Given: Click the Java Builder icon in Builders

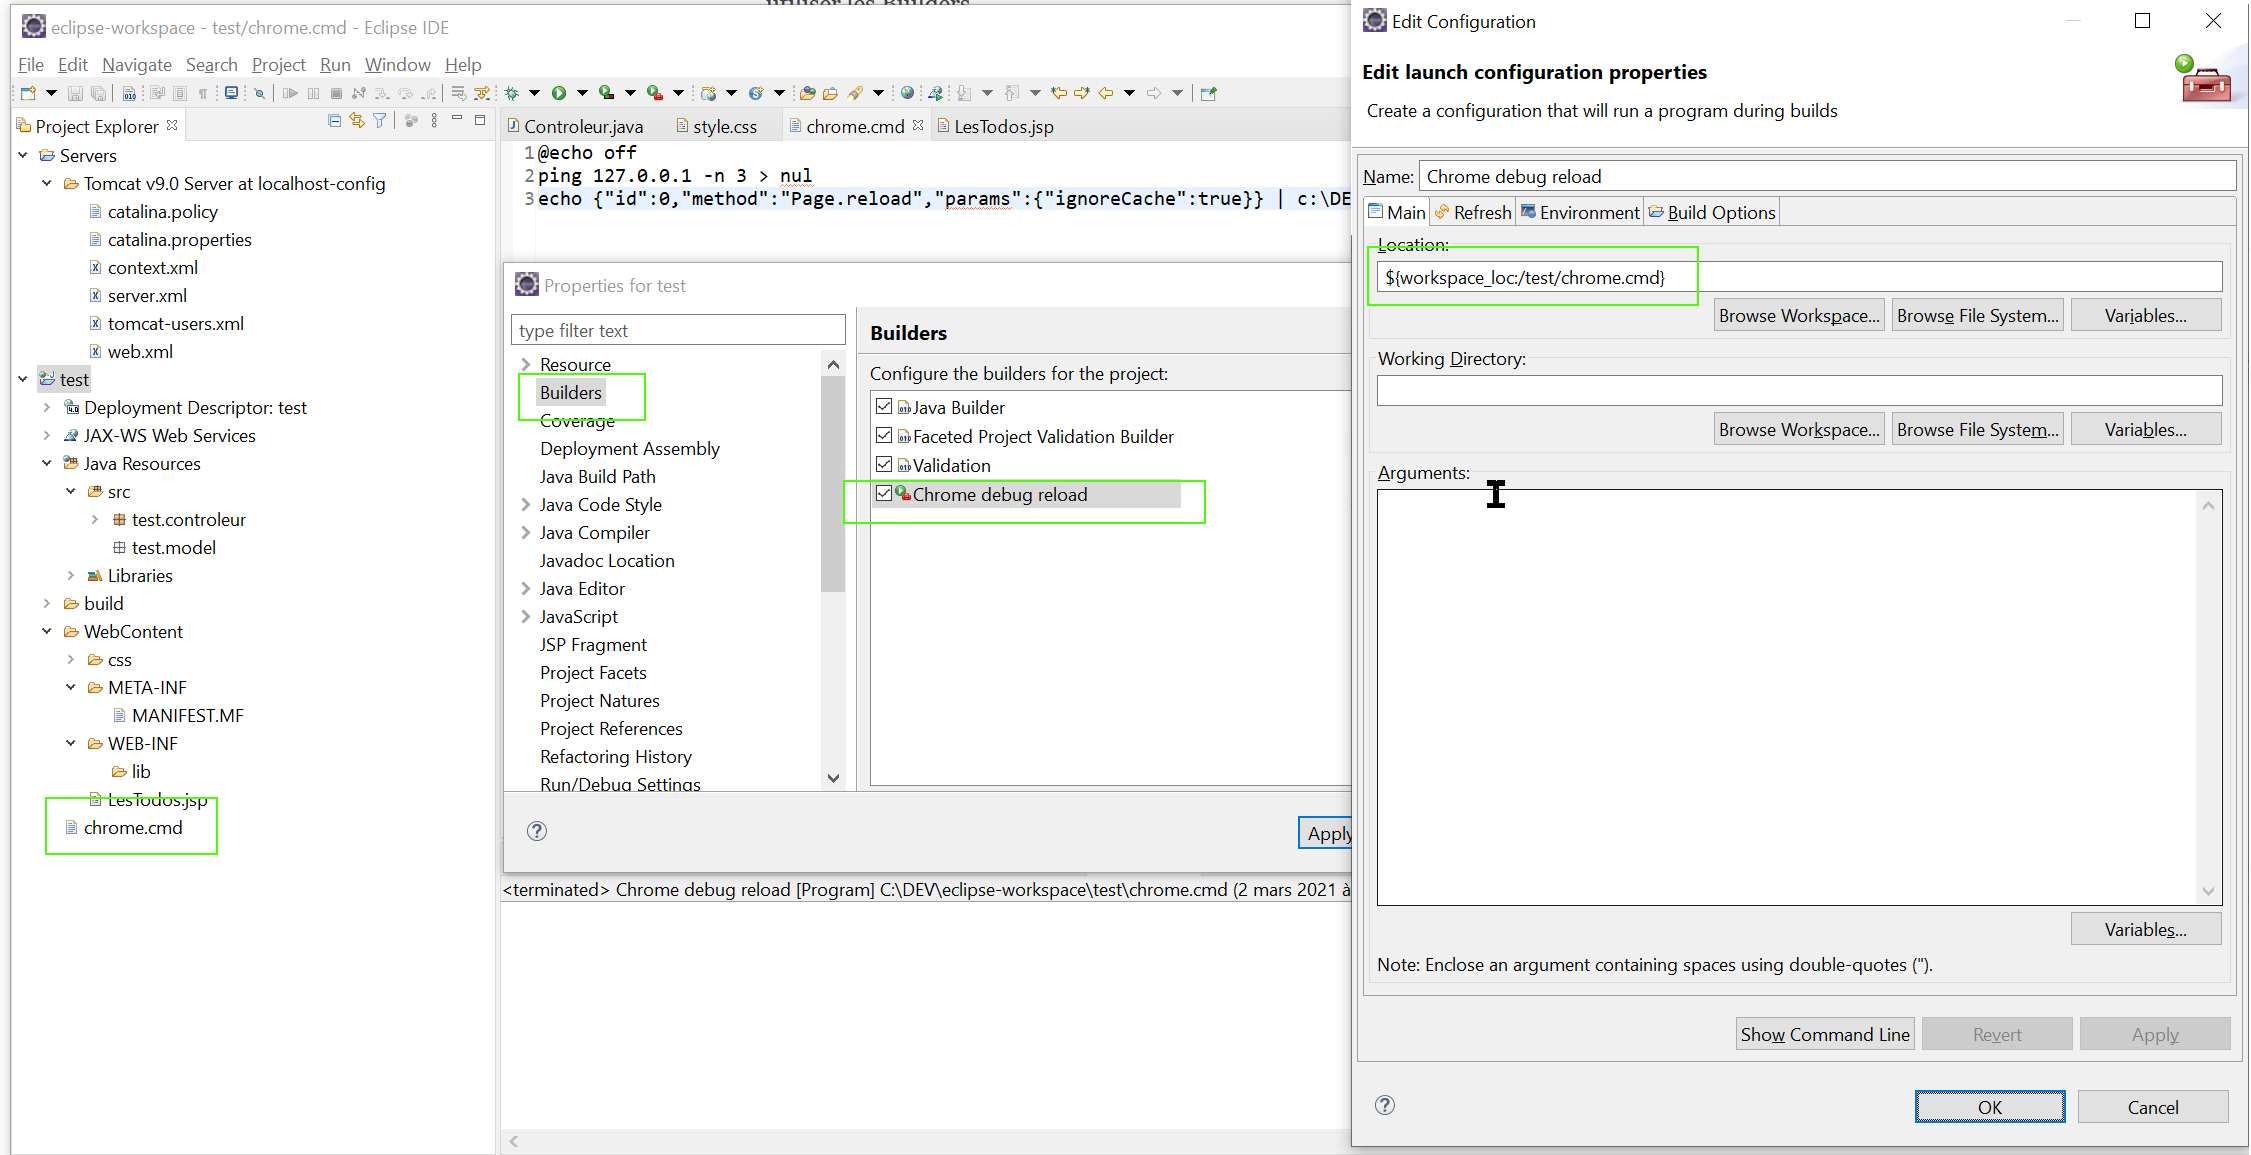Looking at the screenshot, I should (x=903, y=407).
